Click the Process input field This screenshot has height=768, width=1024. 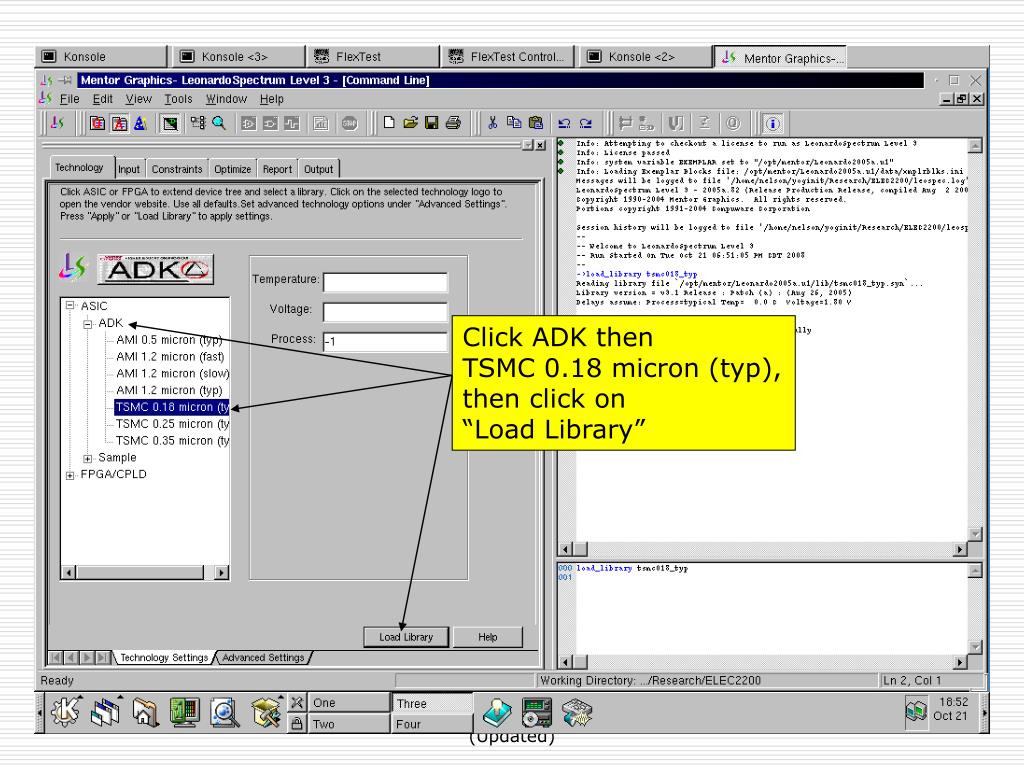pyautogui.click(x=385, y=342)
